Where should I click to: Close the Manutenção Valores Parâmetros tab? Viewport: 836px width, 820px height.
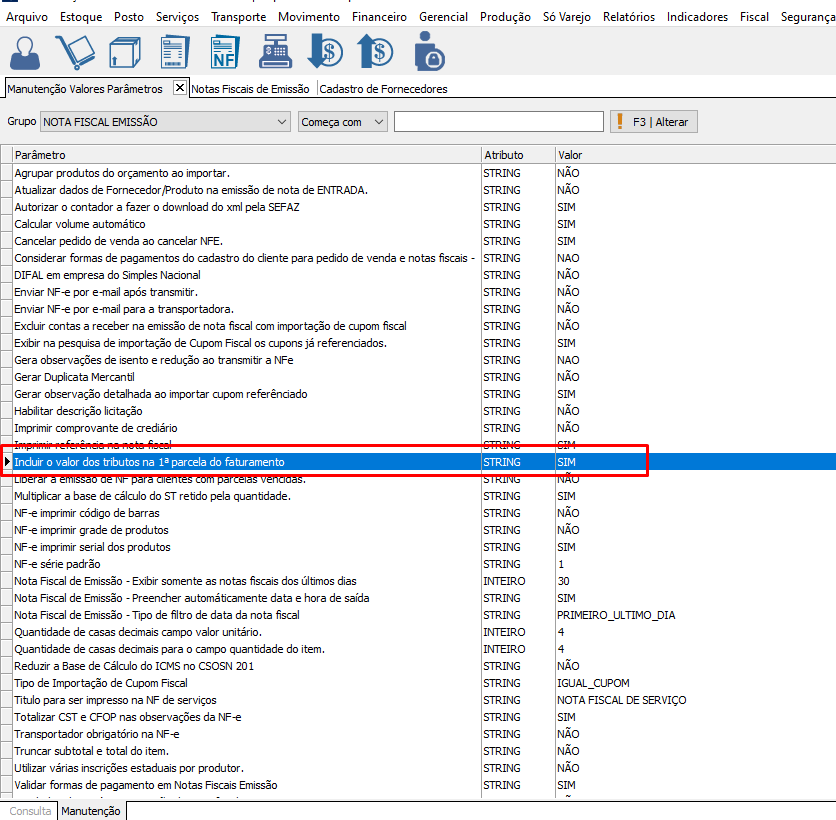click(180, 88)
